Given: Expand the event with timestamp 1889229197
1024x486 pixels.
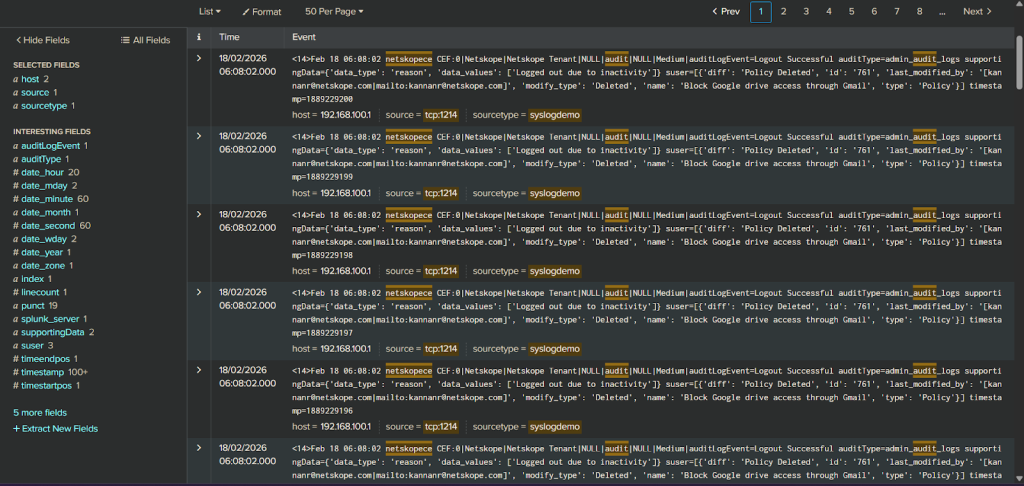Looking at the screenshot, I should pos(199,292).
